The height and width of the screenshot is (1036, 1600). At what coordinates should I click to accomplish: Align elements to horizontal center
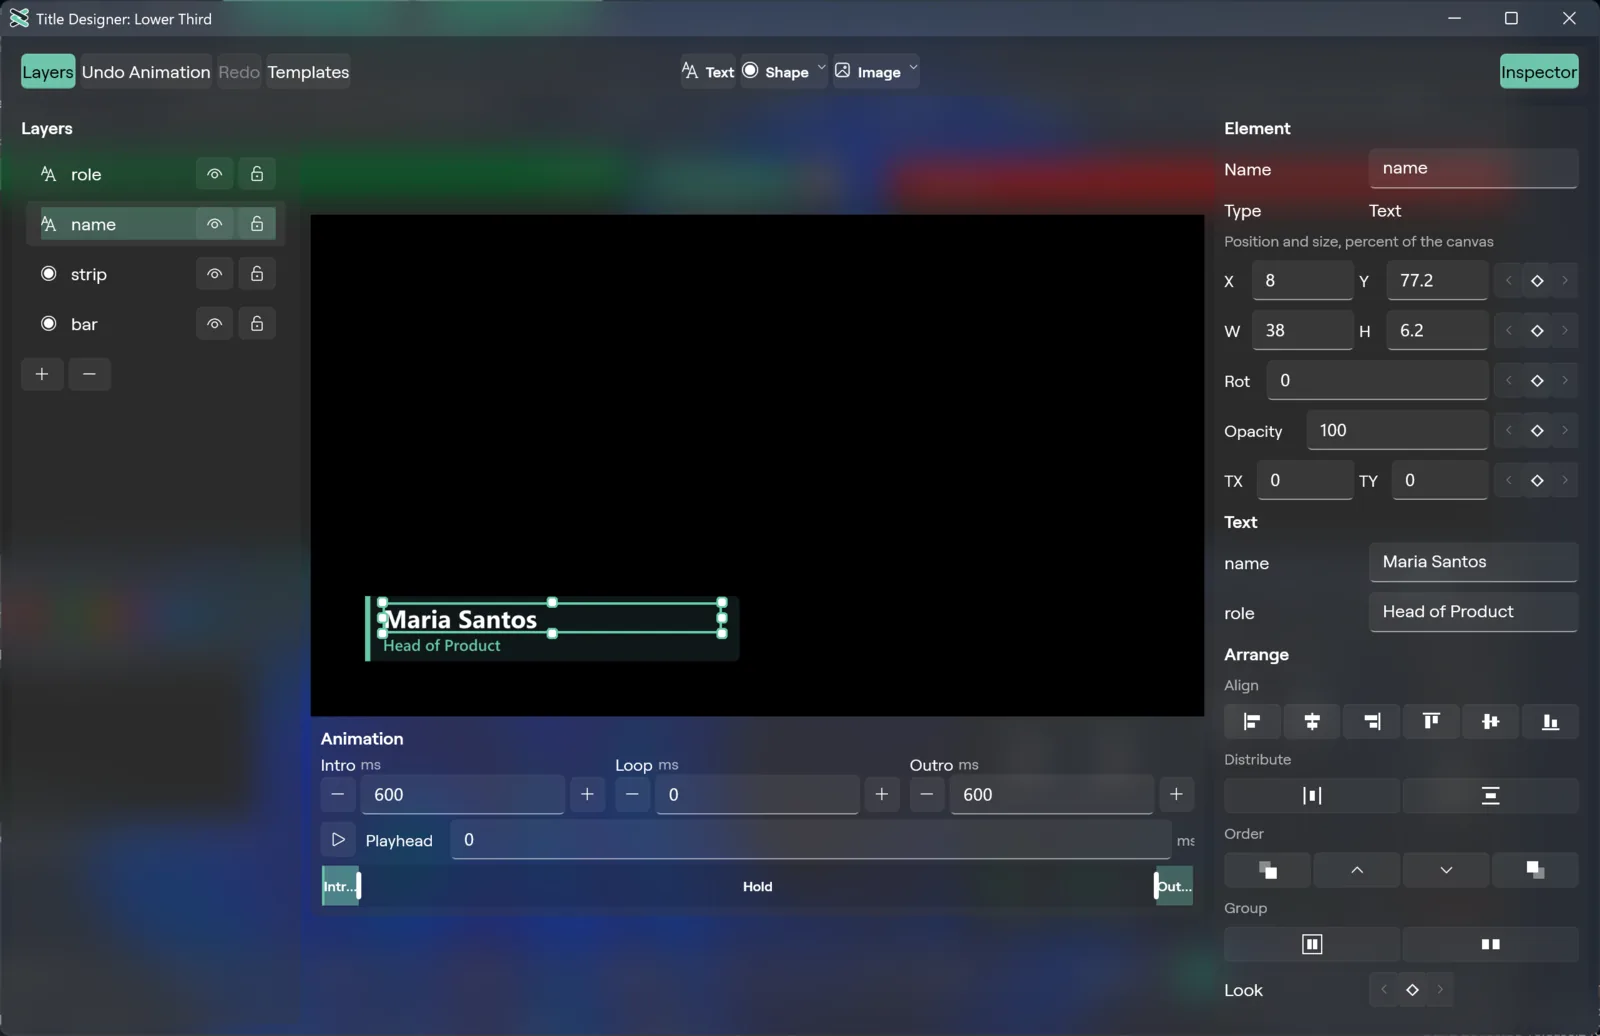[1312, 721]
